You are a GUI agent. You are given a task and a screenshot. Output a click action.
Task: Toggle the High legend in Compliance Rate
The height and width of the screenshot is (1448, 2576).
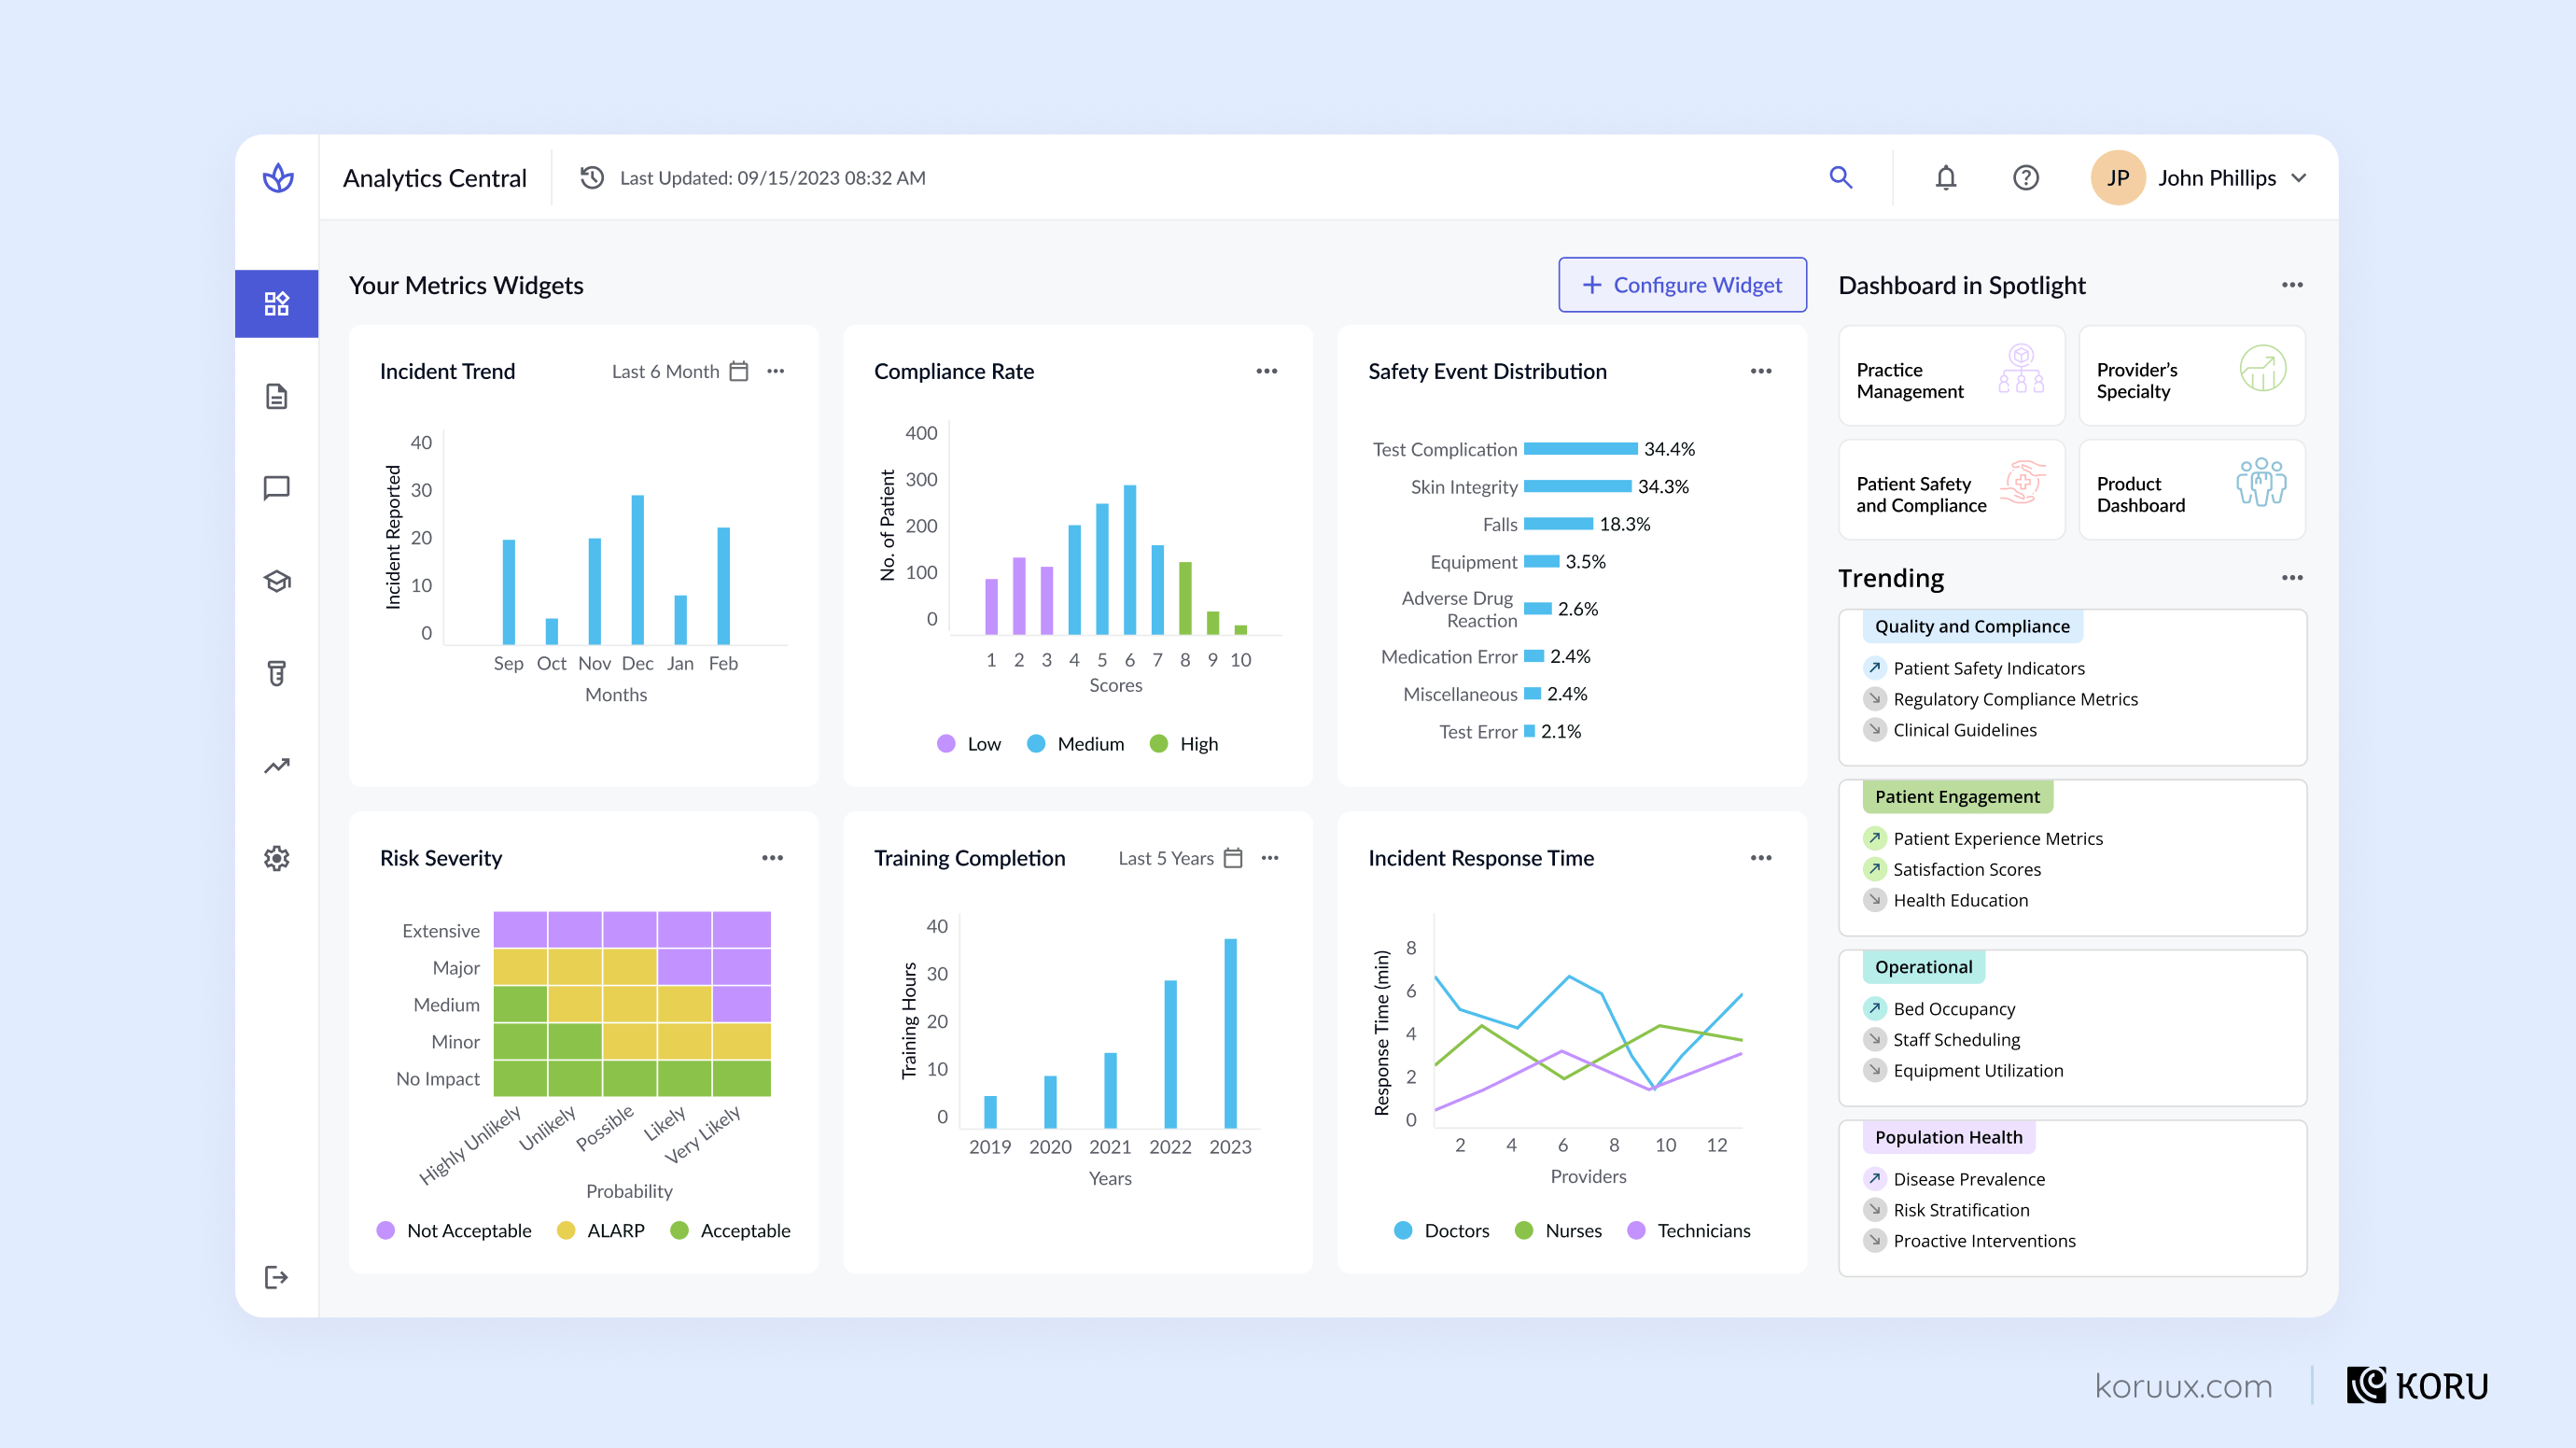tap(1184, 743)
